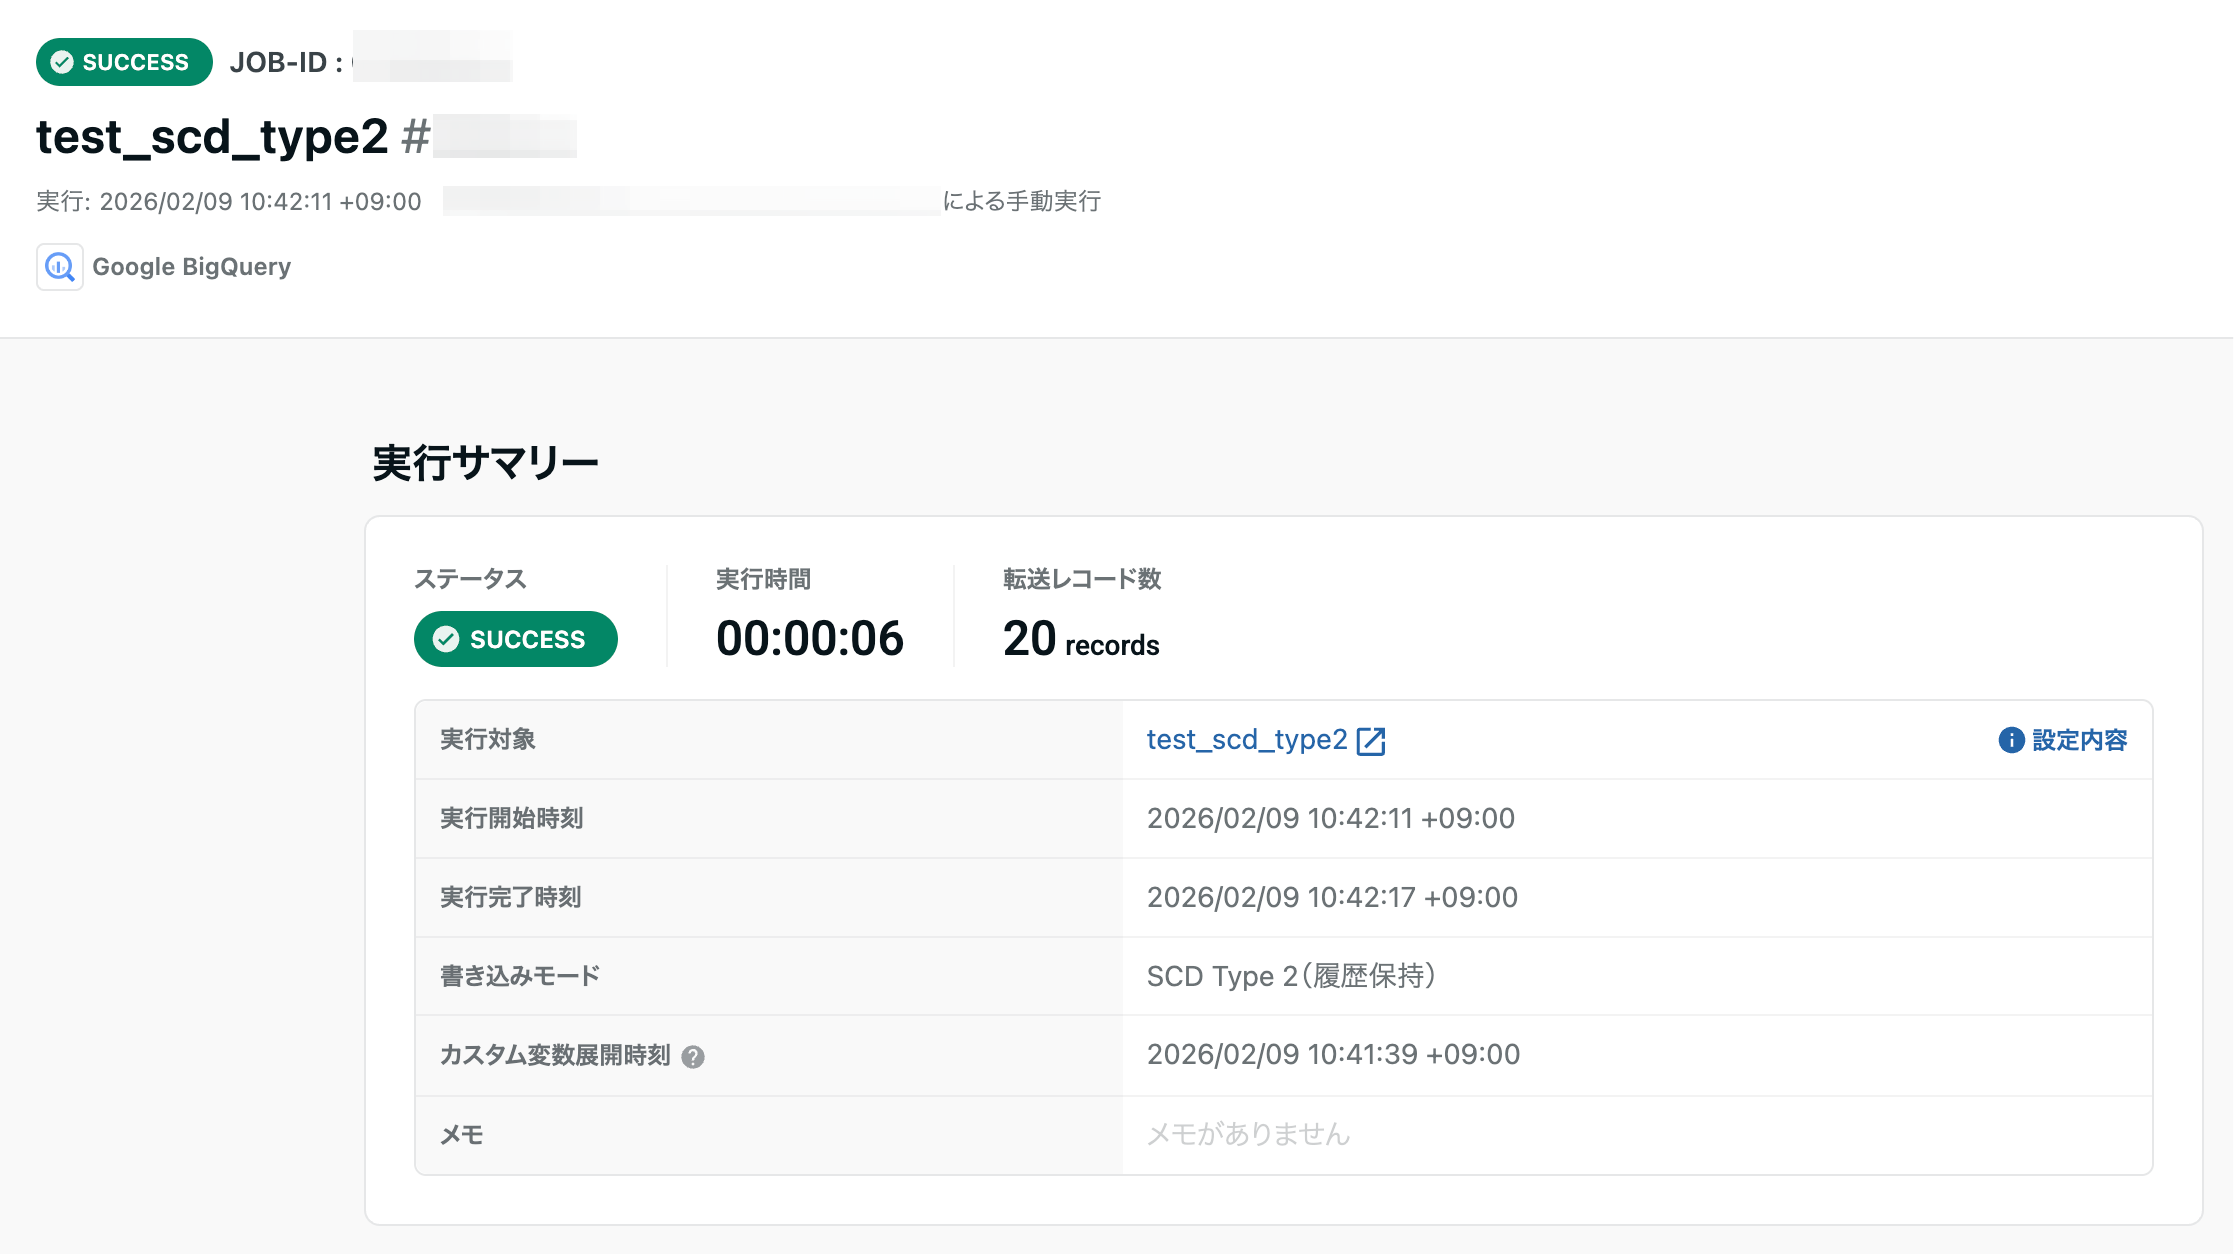Viewport: 2234px width, 1254px height.
Task: Click the 実行サマリー section heading
Action: 484,461
